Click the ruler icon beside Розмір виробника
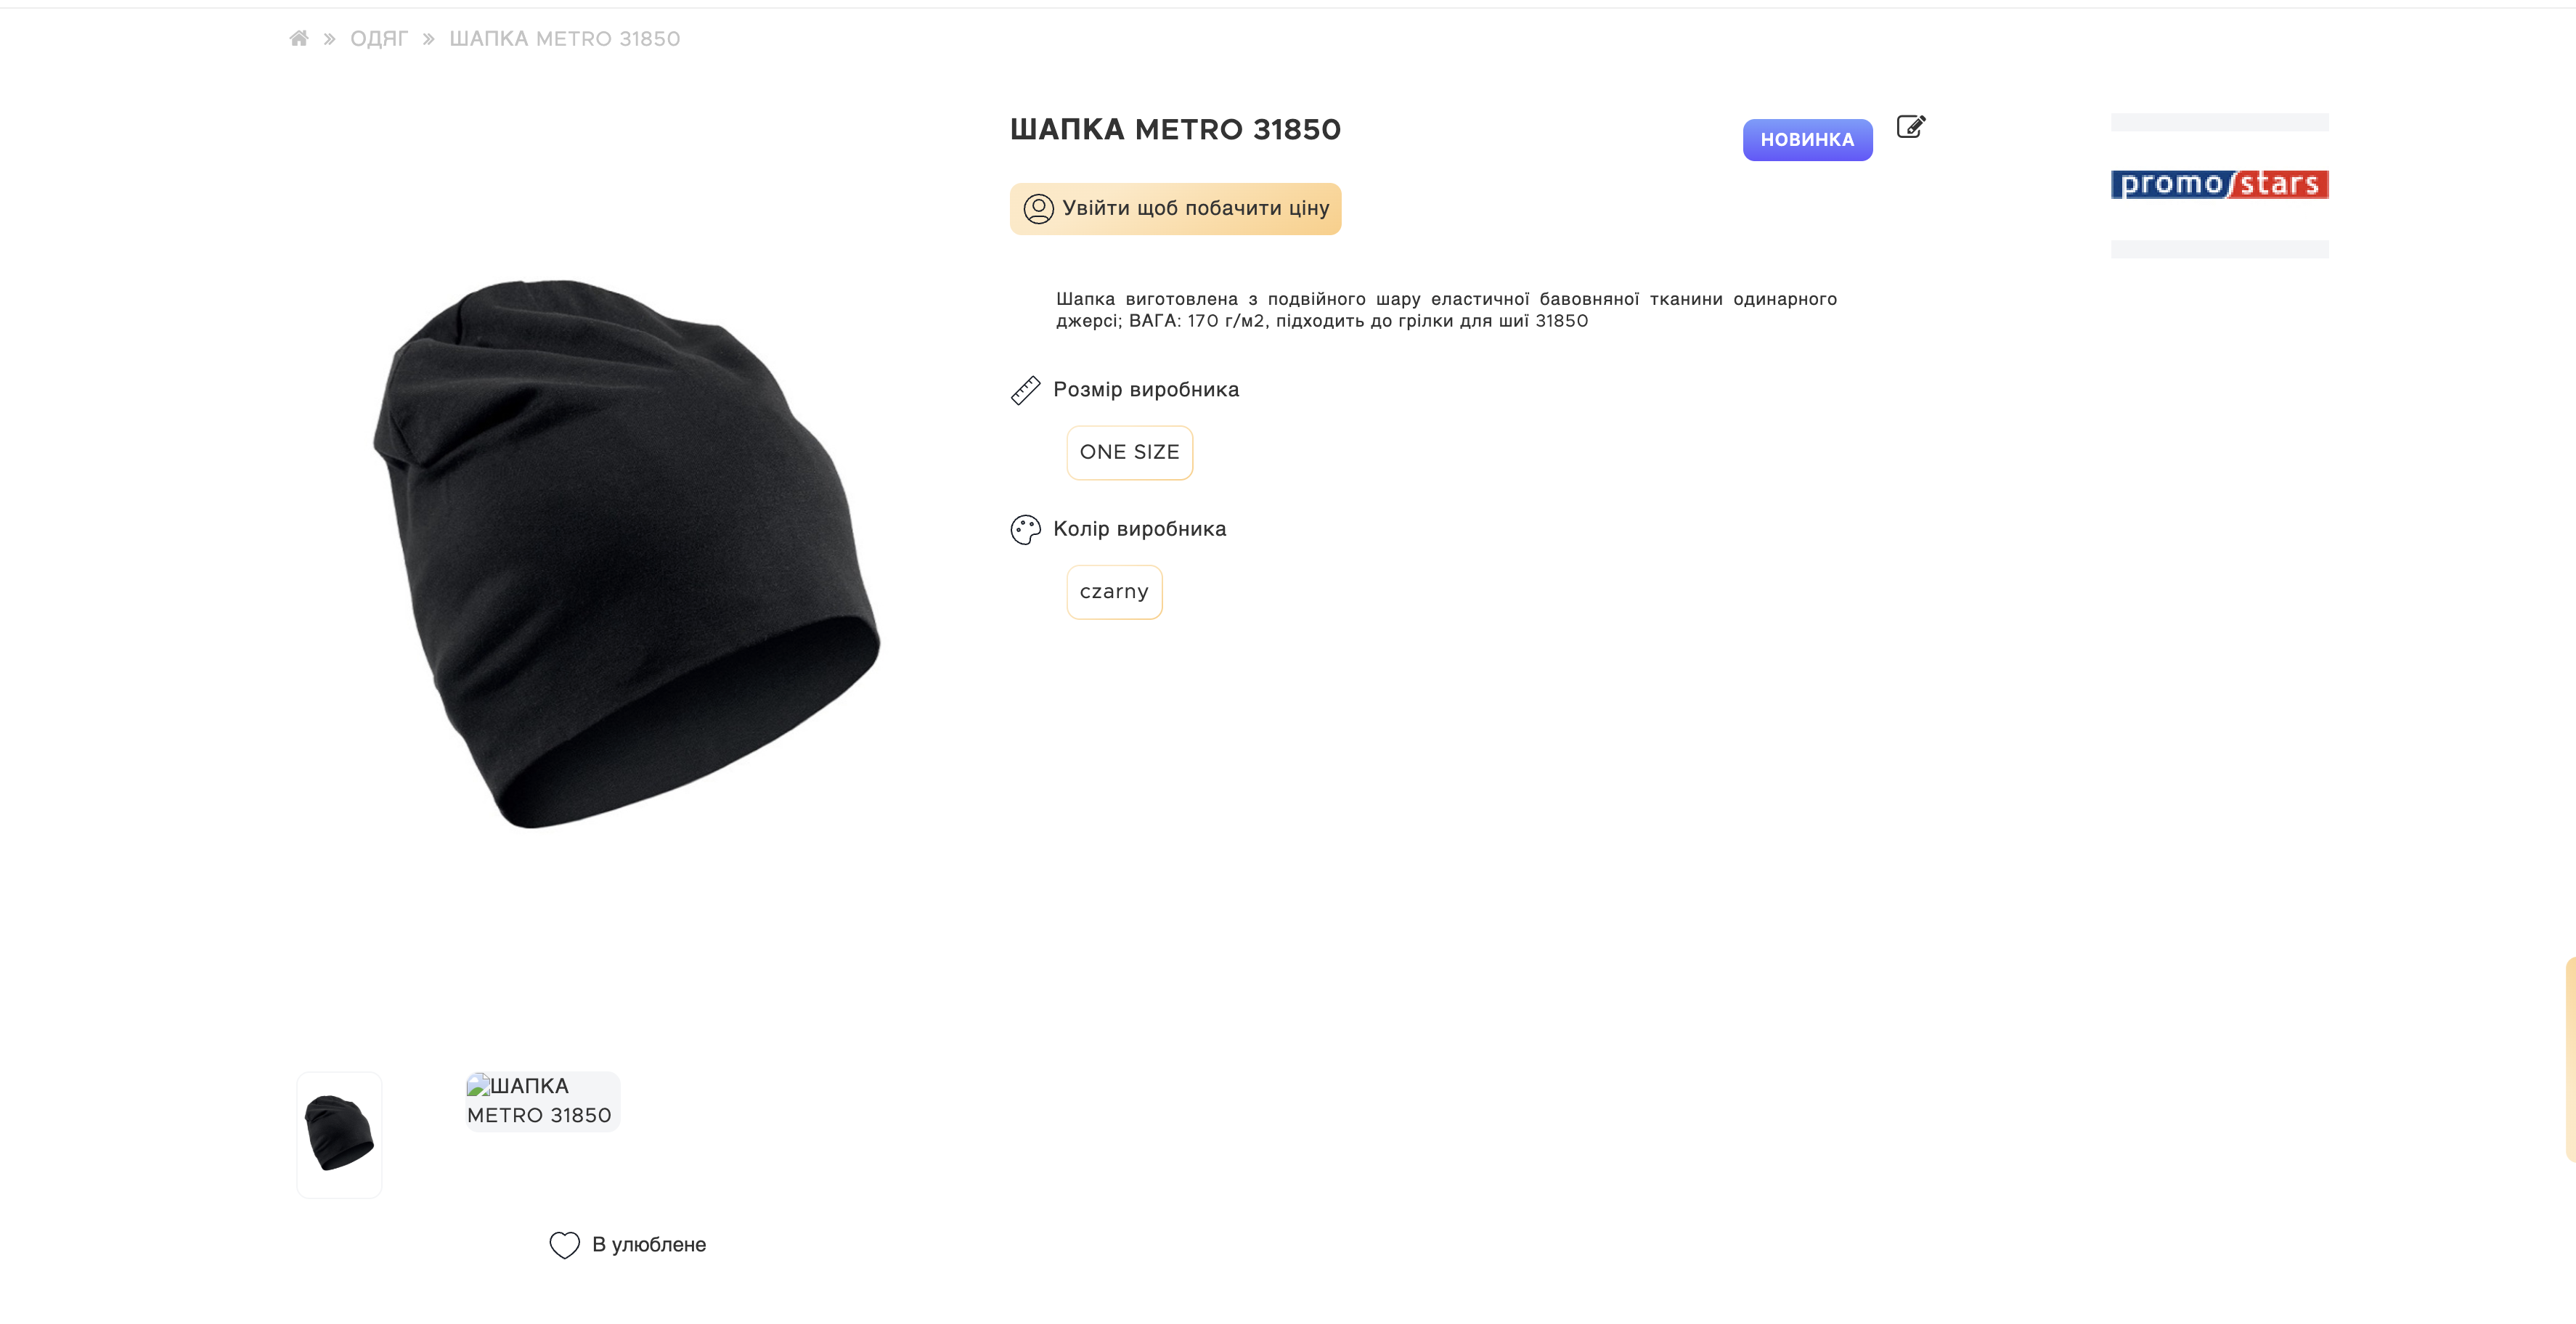 1025,390
